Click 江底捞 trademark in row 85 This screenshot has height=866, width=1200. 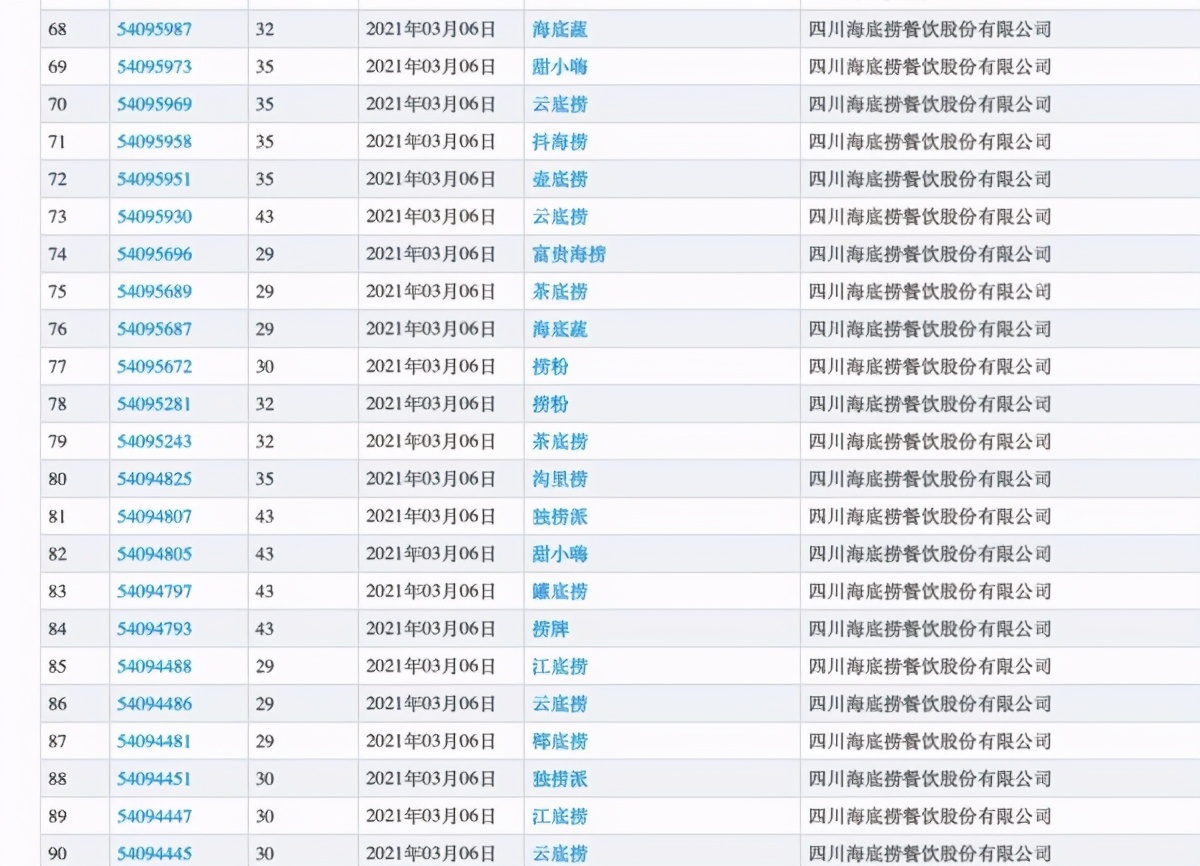(560, 667)
